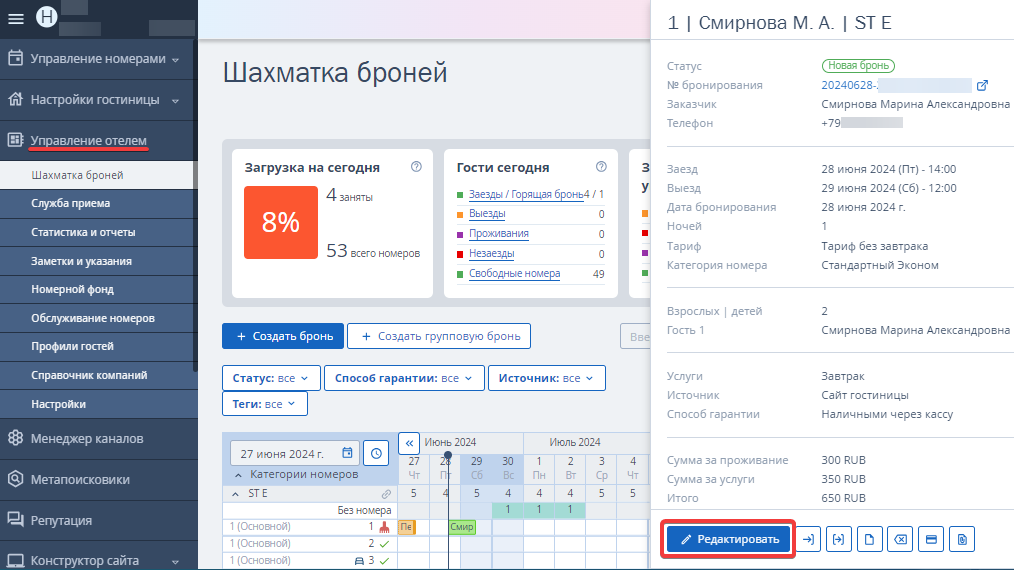1014x570 pixels.
Task: Click the calendar icon in date field
Action: 347,453
